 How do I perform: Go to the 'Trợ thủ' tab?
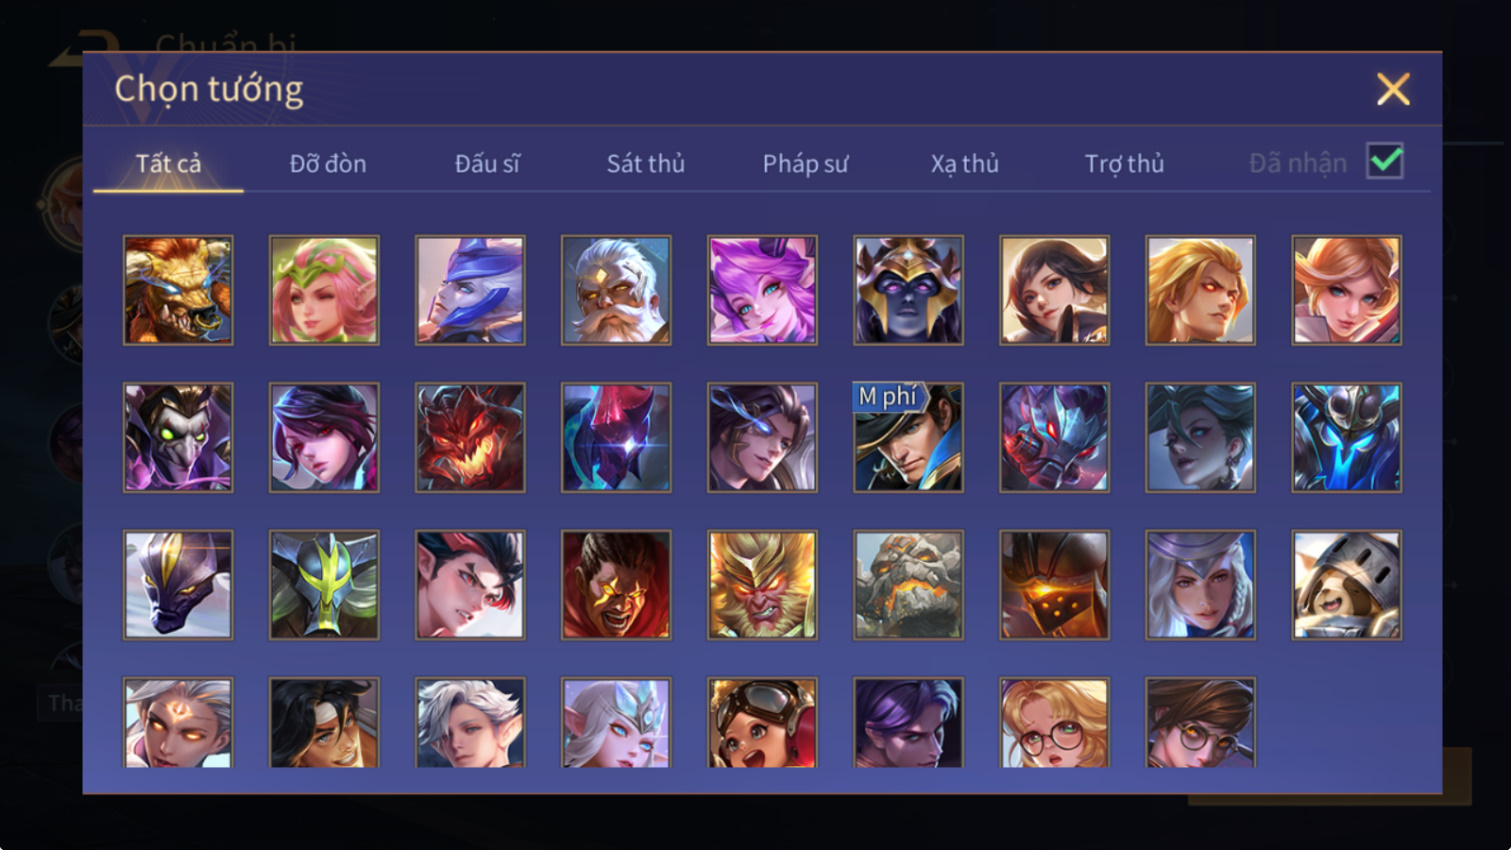[1124, 163]
